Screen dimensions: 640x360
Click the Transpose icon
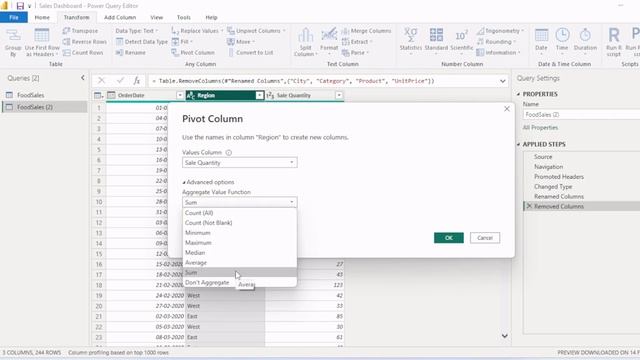pyautogui.click(x=67, y=31)
